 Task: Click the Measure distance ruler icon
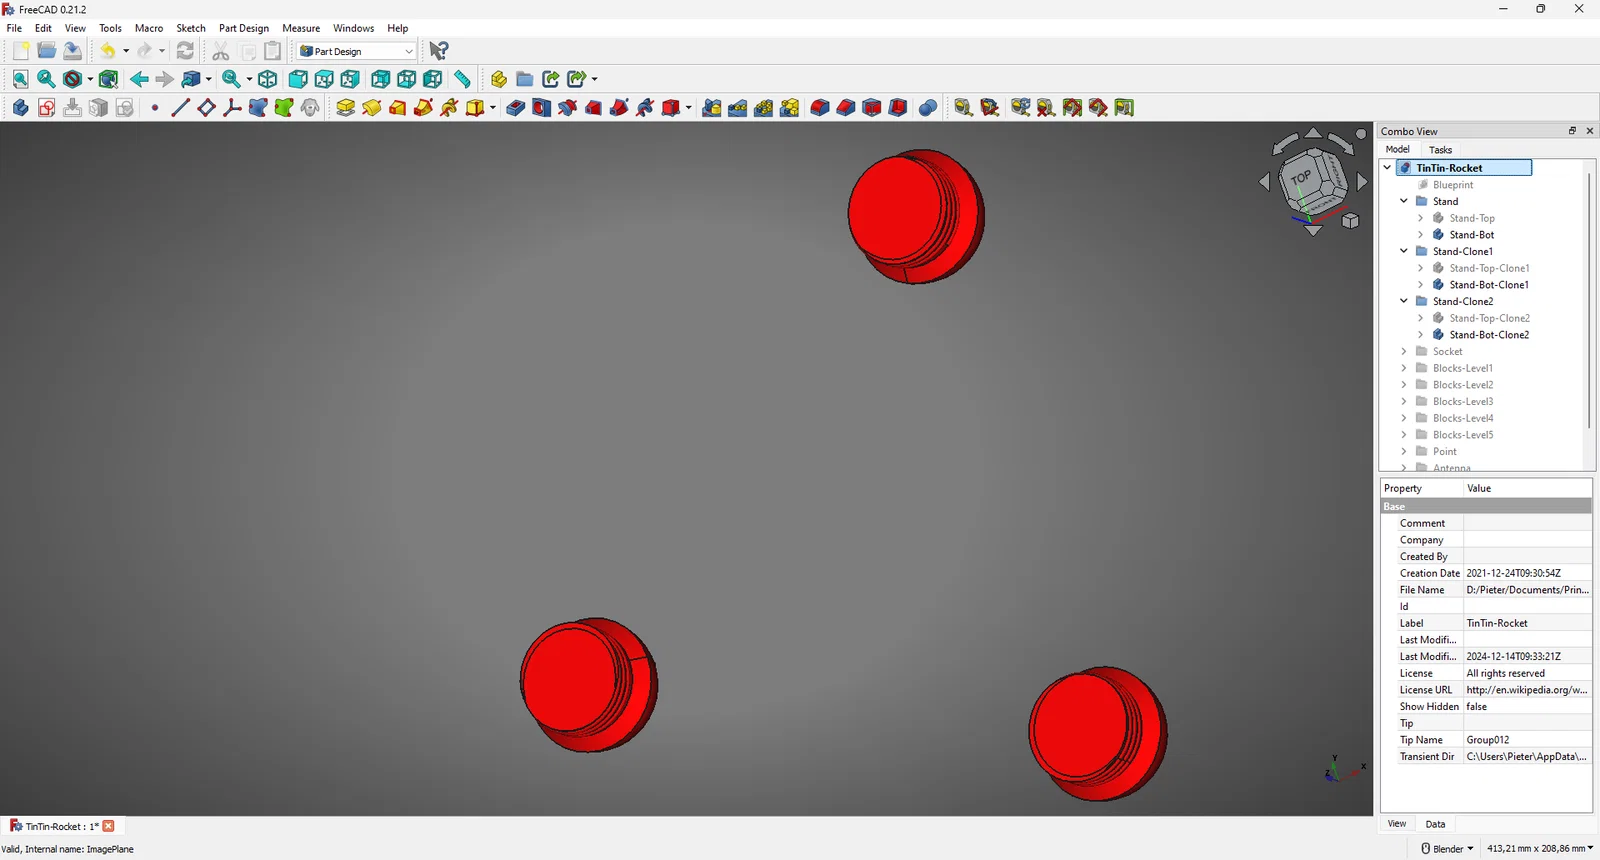point(462,79)
